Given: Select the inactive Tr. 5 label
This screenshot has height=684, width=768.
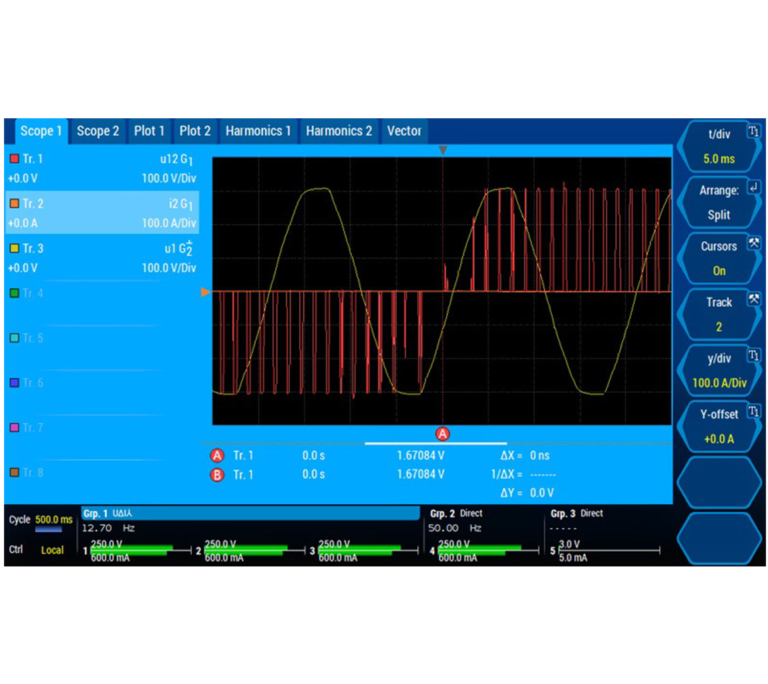Looking at the screenshot, I should [x=33, y=338].
